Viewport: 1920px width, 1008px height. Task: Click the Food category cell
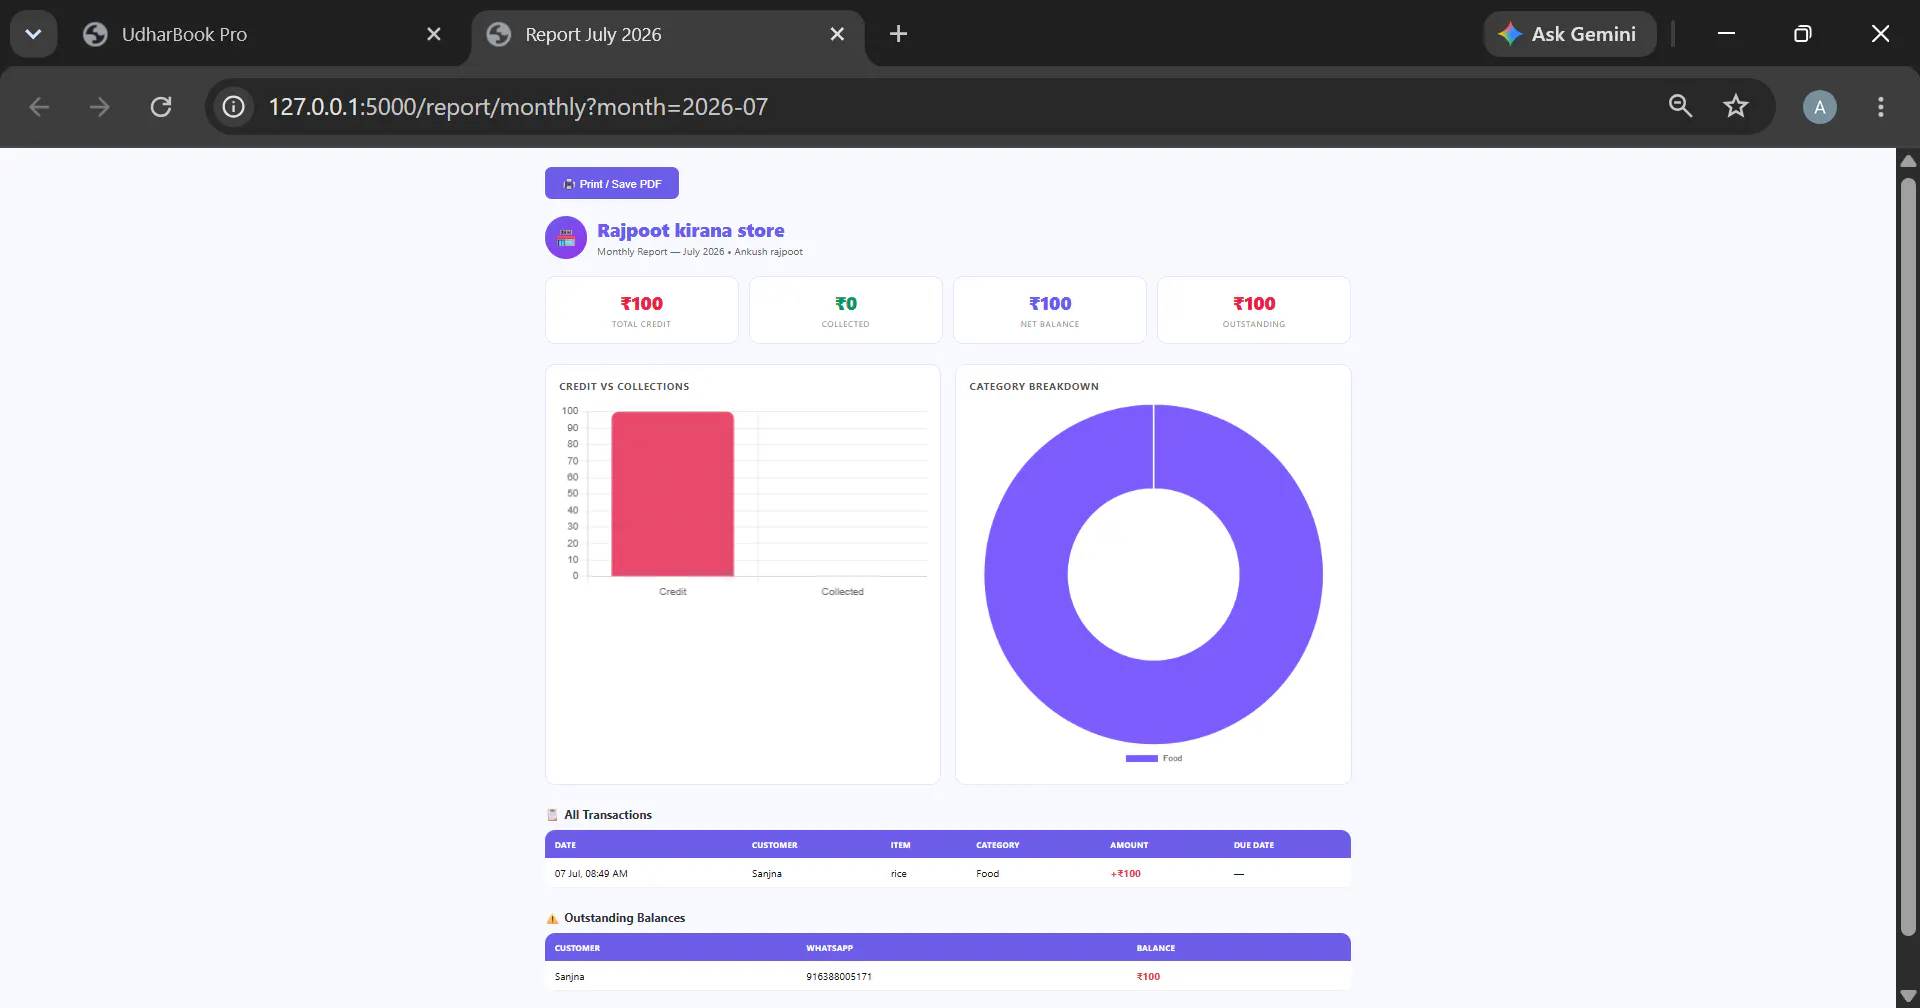[x=988, y=874]
